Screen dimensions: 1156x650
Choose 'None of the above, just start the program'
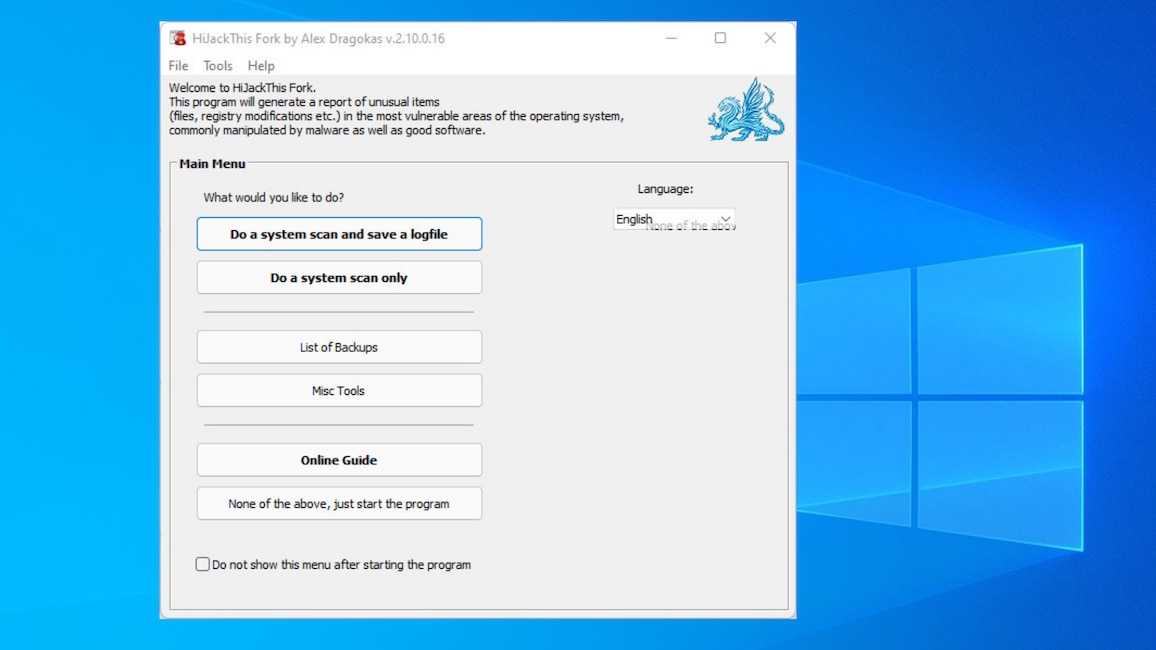pos(339,504)
